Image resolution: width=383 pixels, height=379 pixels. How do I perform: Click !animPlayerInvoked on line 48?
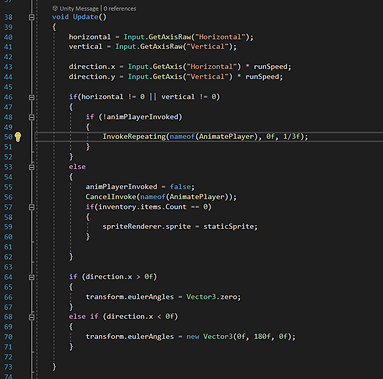141,117
